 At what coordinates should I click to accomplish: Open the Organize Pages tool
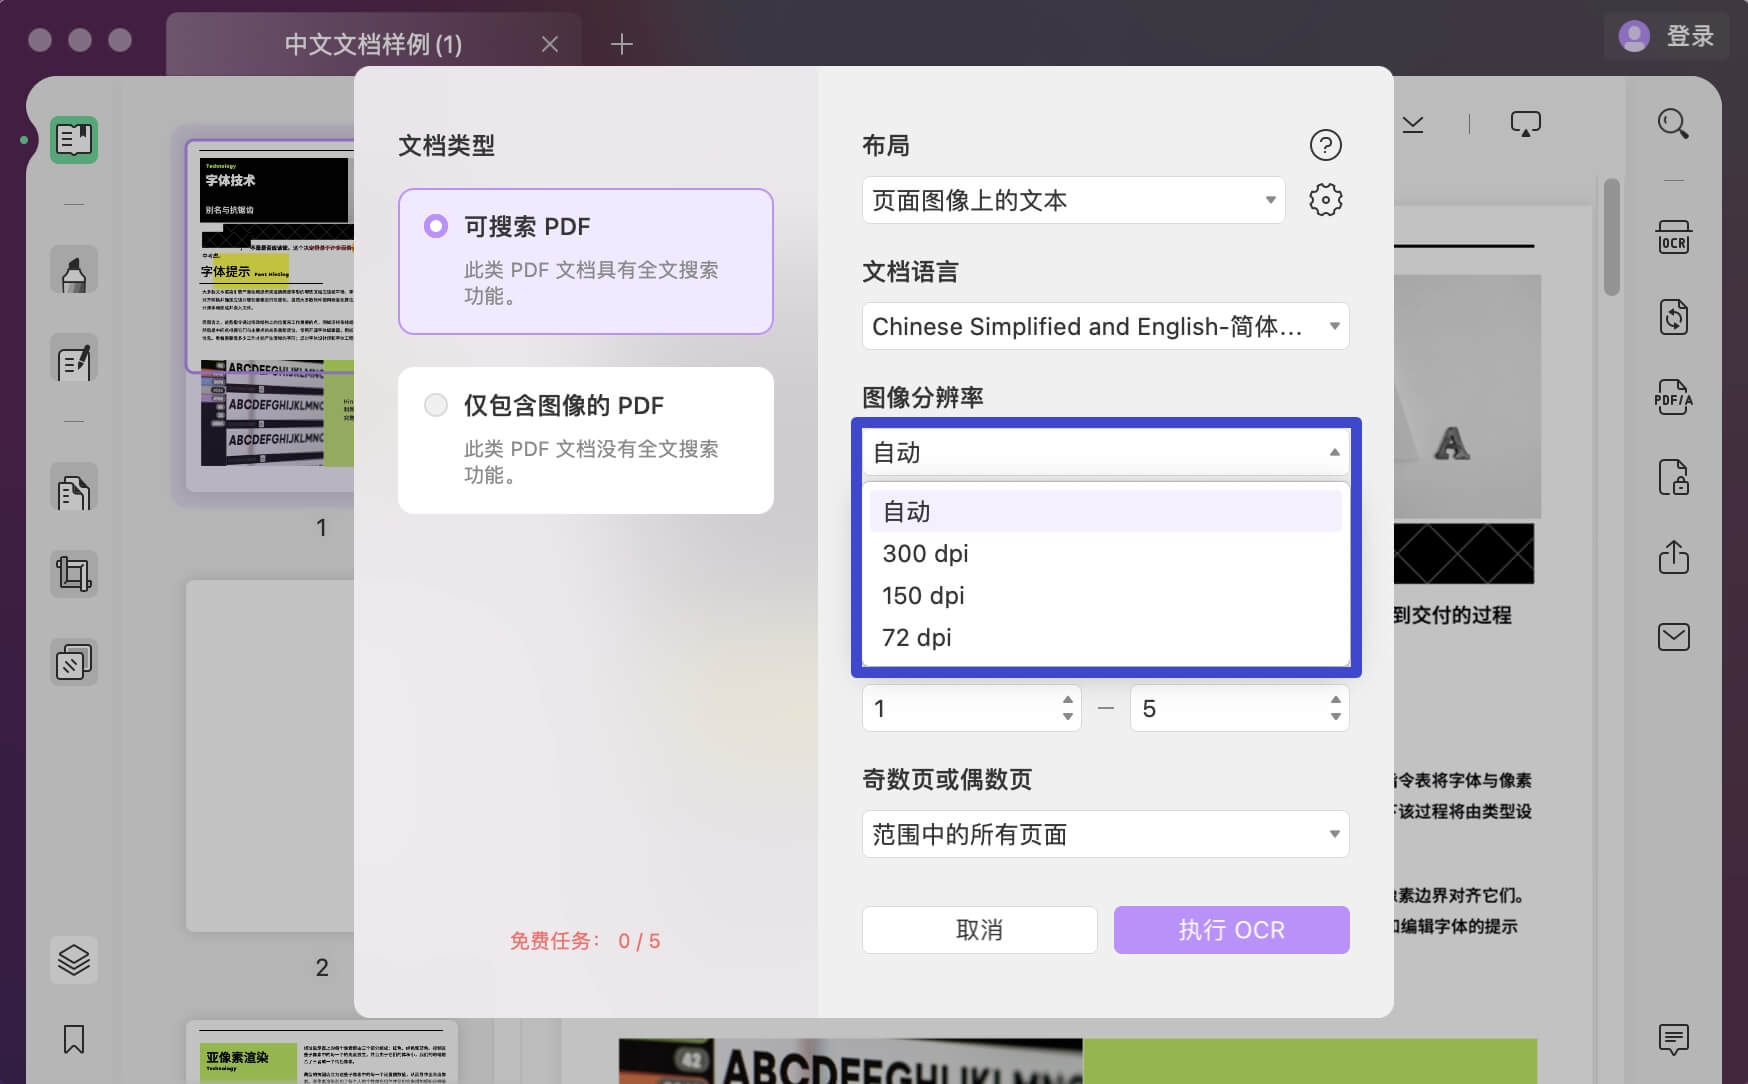tap(74, 487)
